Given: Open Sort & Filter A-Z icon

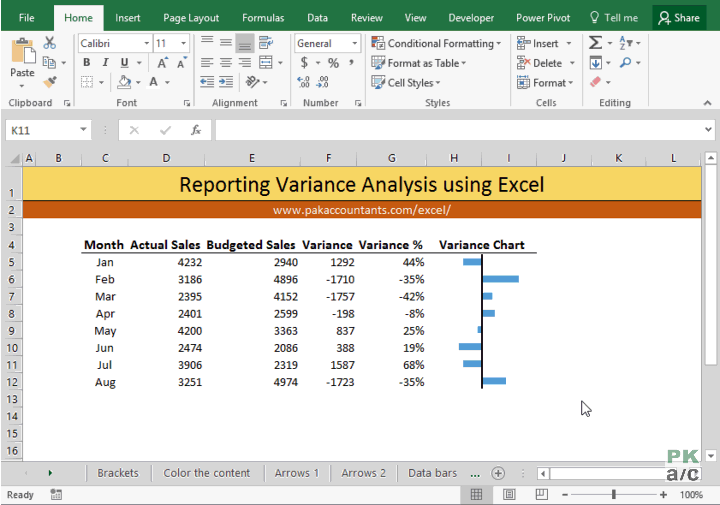Looking at the screenshot, I should coord(625,43).
